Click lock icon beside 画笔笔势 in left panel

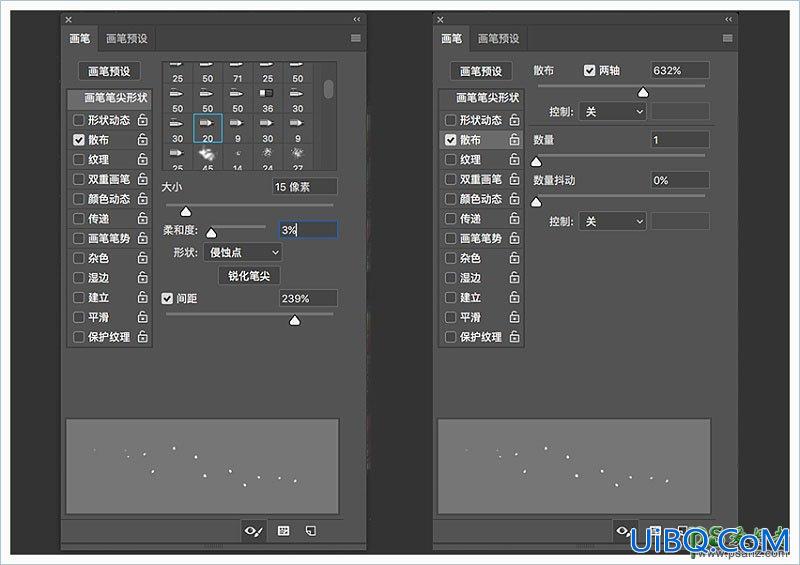tap(143, 238)
